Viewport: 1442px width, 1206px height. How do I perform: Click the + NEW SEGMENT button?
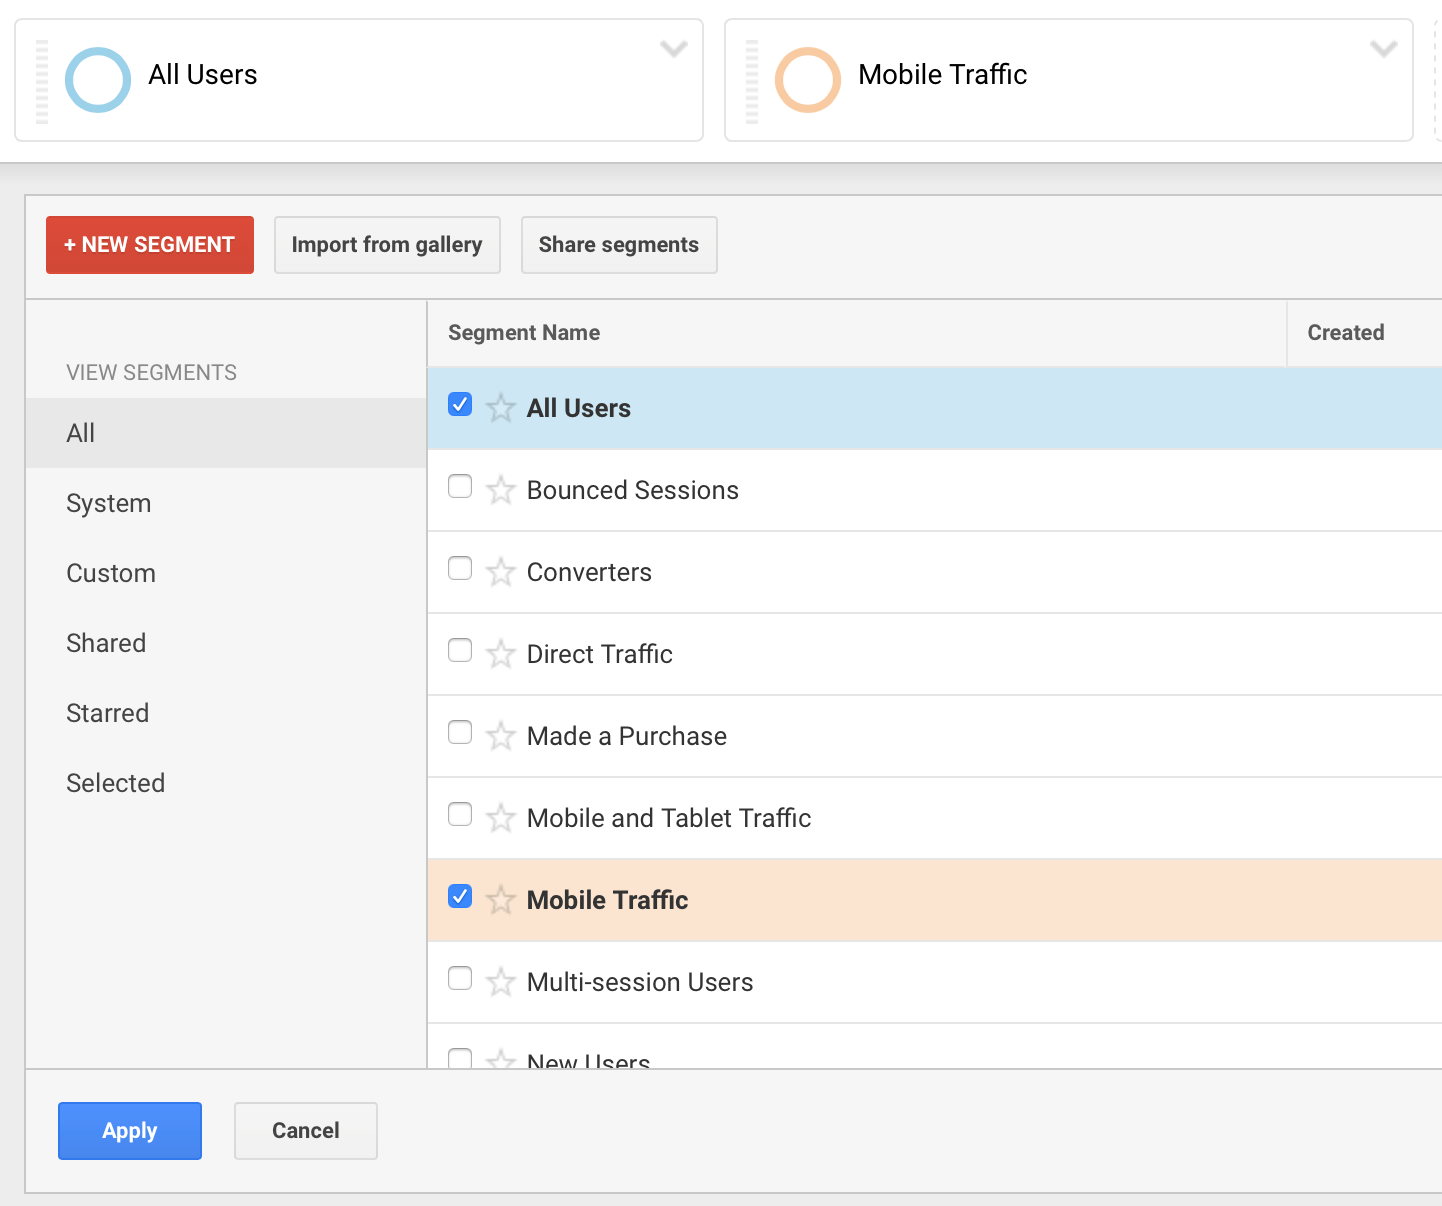click(150, 245)
